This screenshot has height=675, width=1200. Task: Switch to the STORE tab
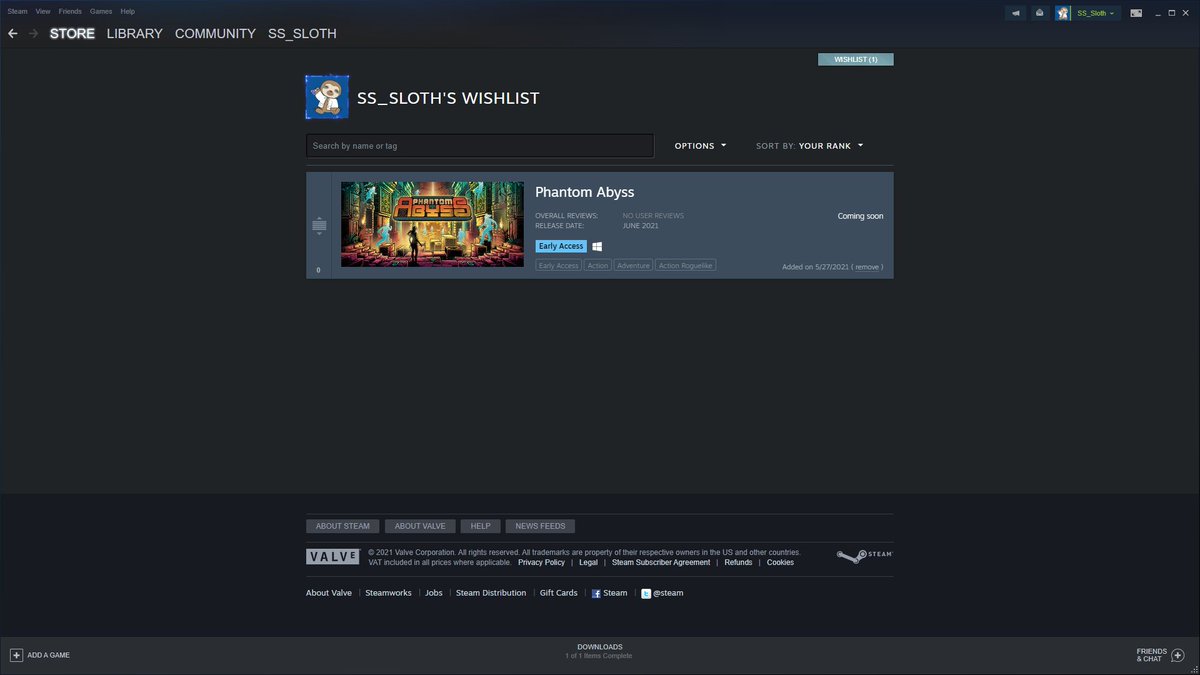(x=72, y=34)
